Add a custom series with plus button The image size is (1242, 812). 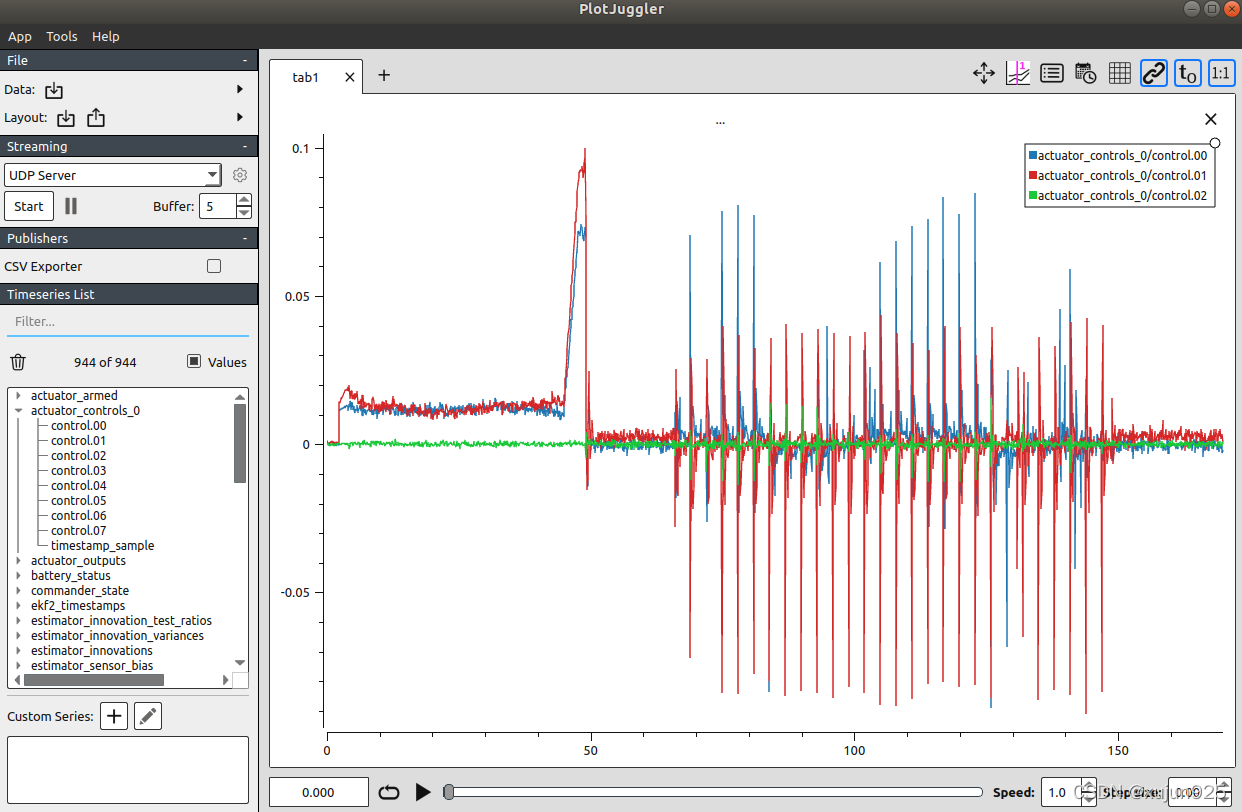click(x=114, y=716)
